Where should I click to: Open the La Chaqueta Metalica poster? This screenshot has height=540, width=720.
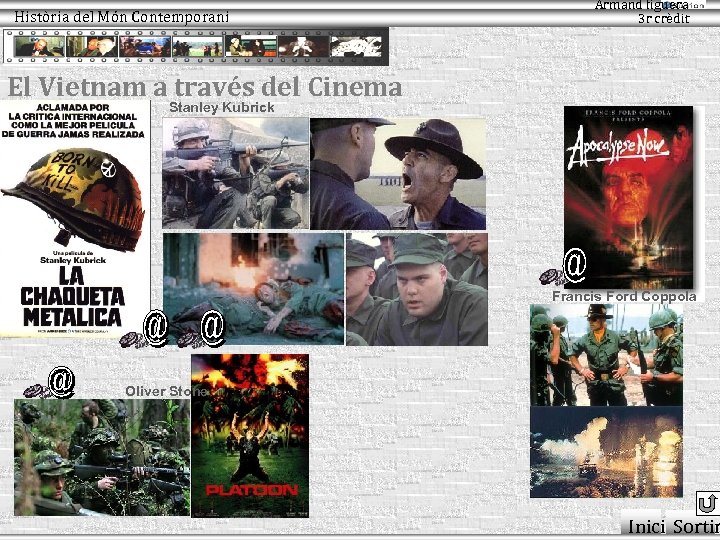(x=75, y=219)
